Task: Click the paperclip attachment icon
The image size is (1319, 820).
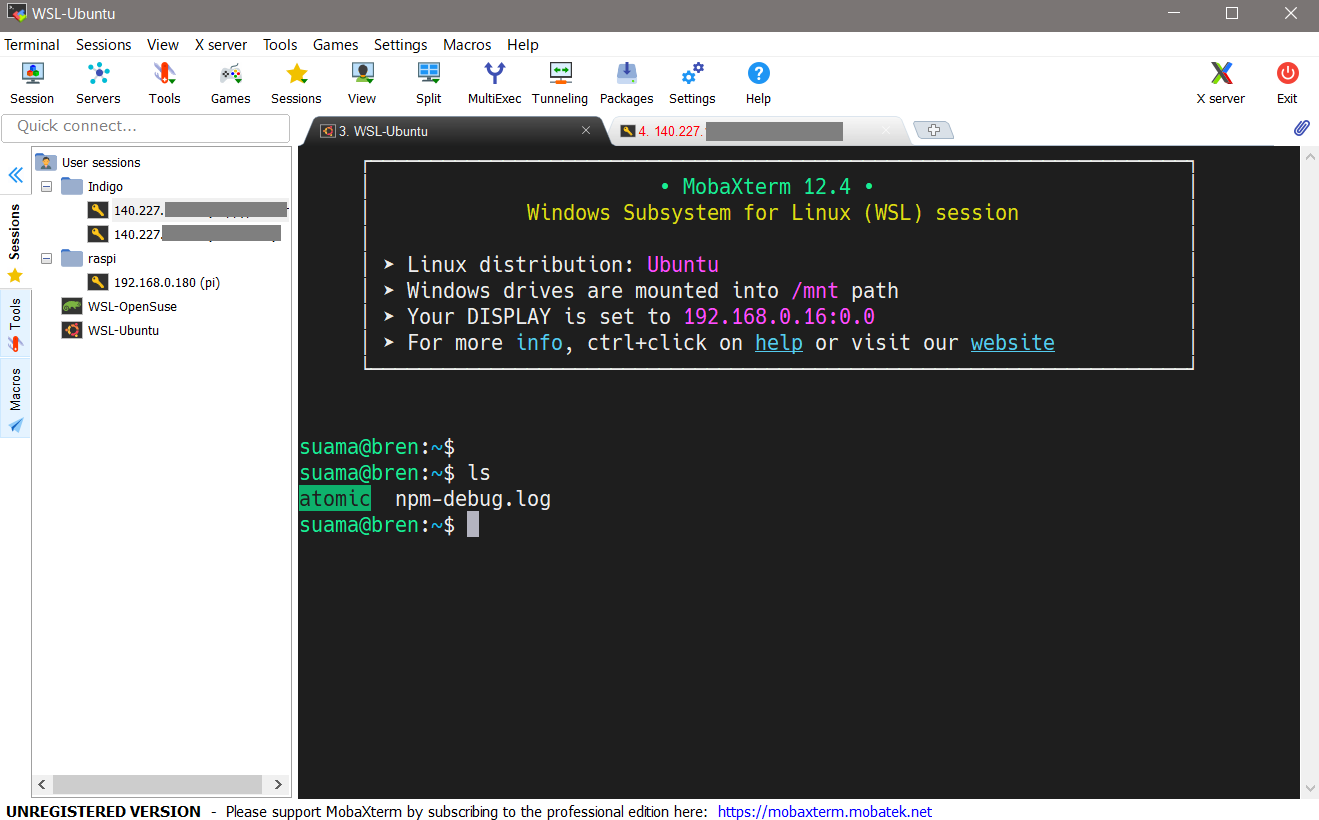Action: pyautogui.click(x=1301, y=128)
